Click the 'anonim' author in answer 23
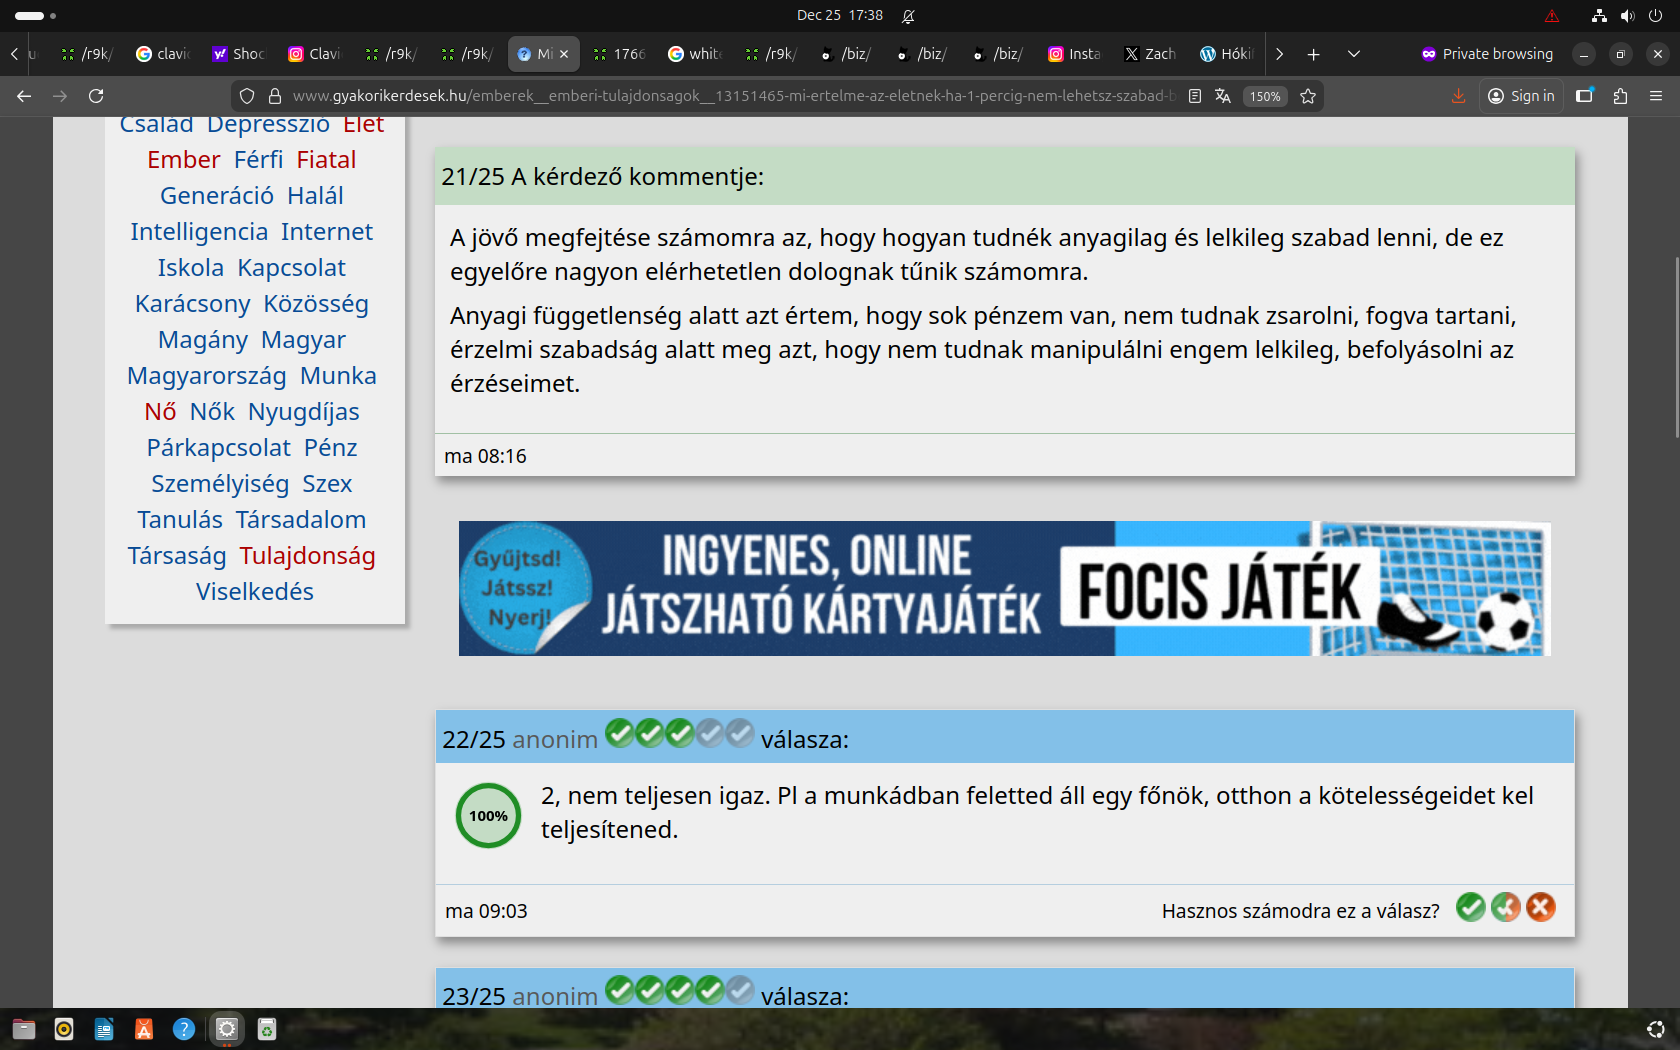Screen dimensions: 1680x1050 (555, 997)
